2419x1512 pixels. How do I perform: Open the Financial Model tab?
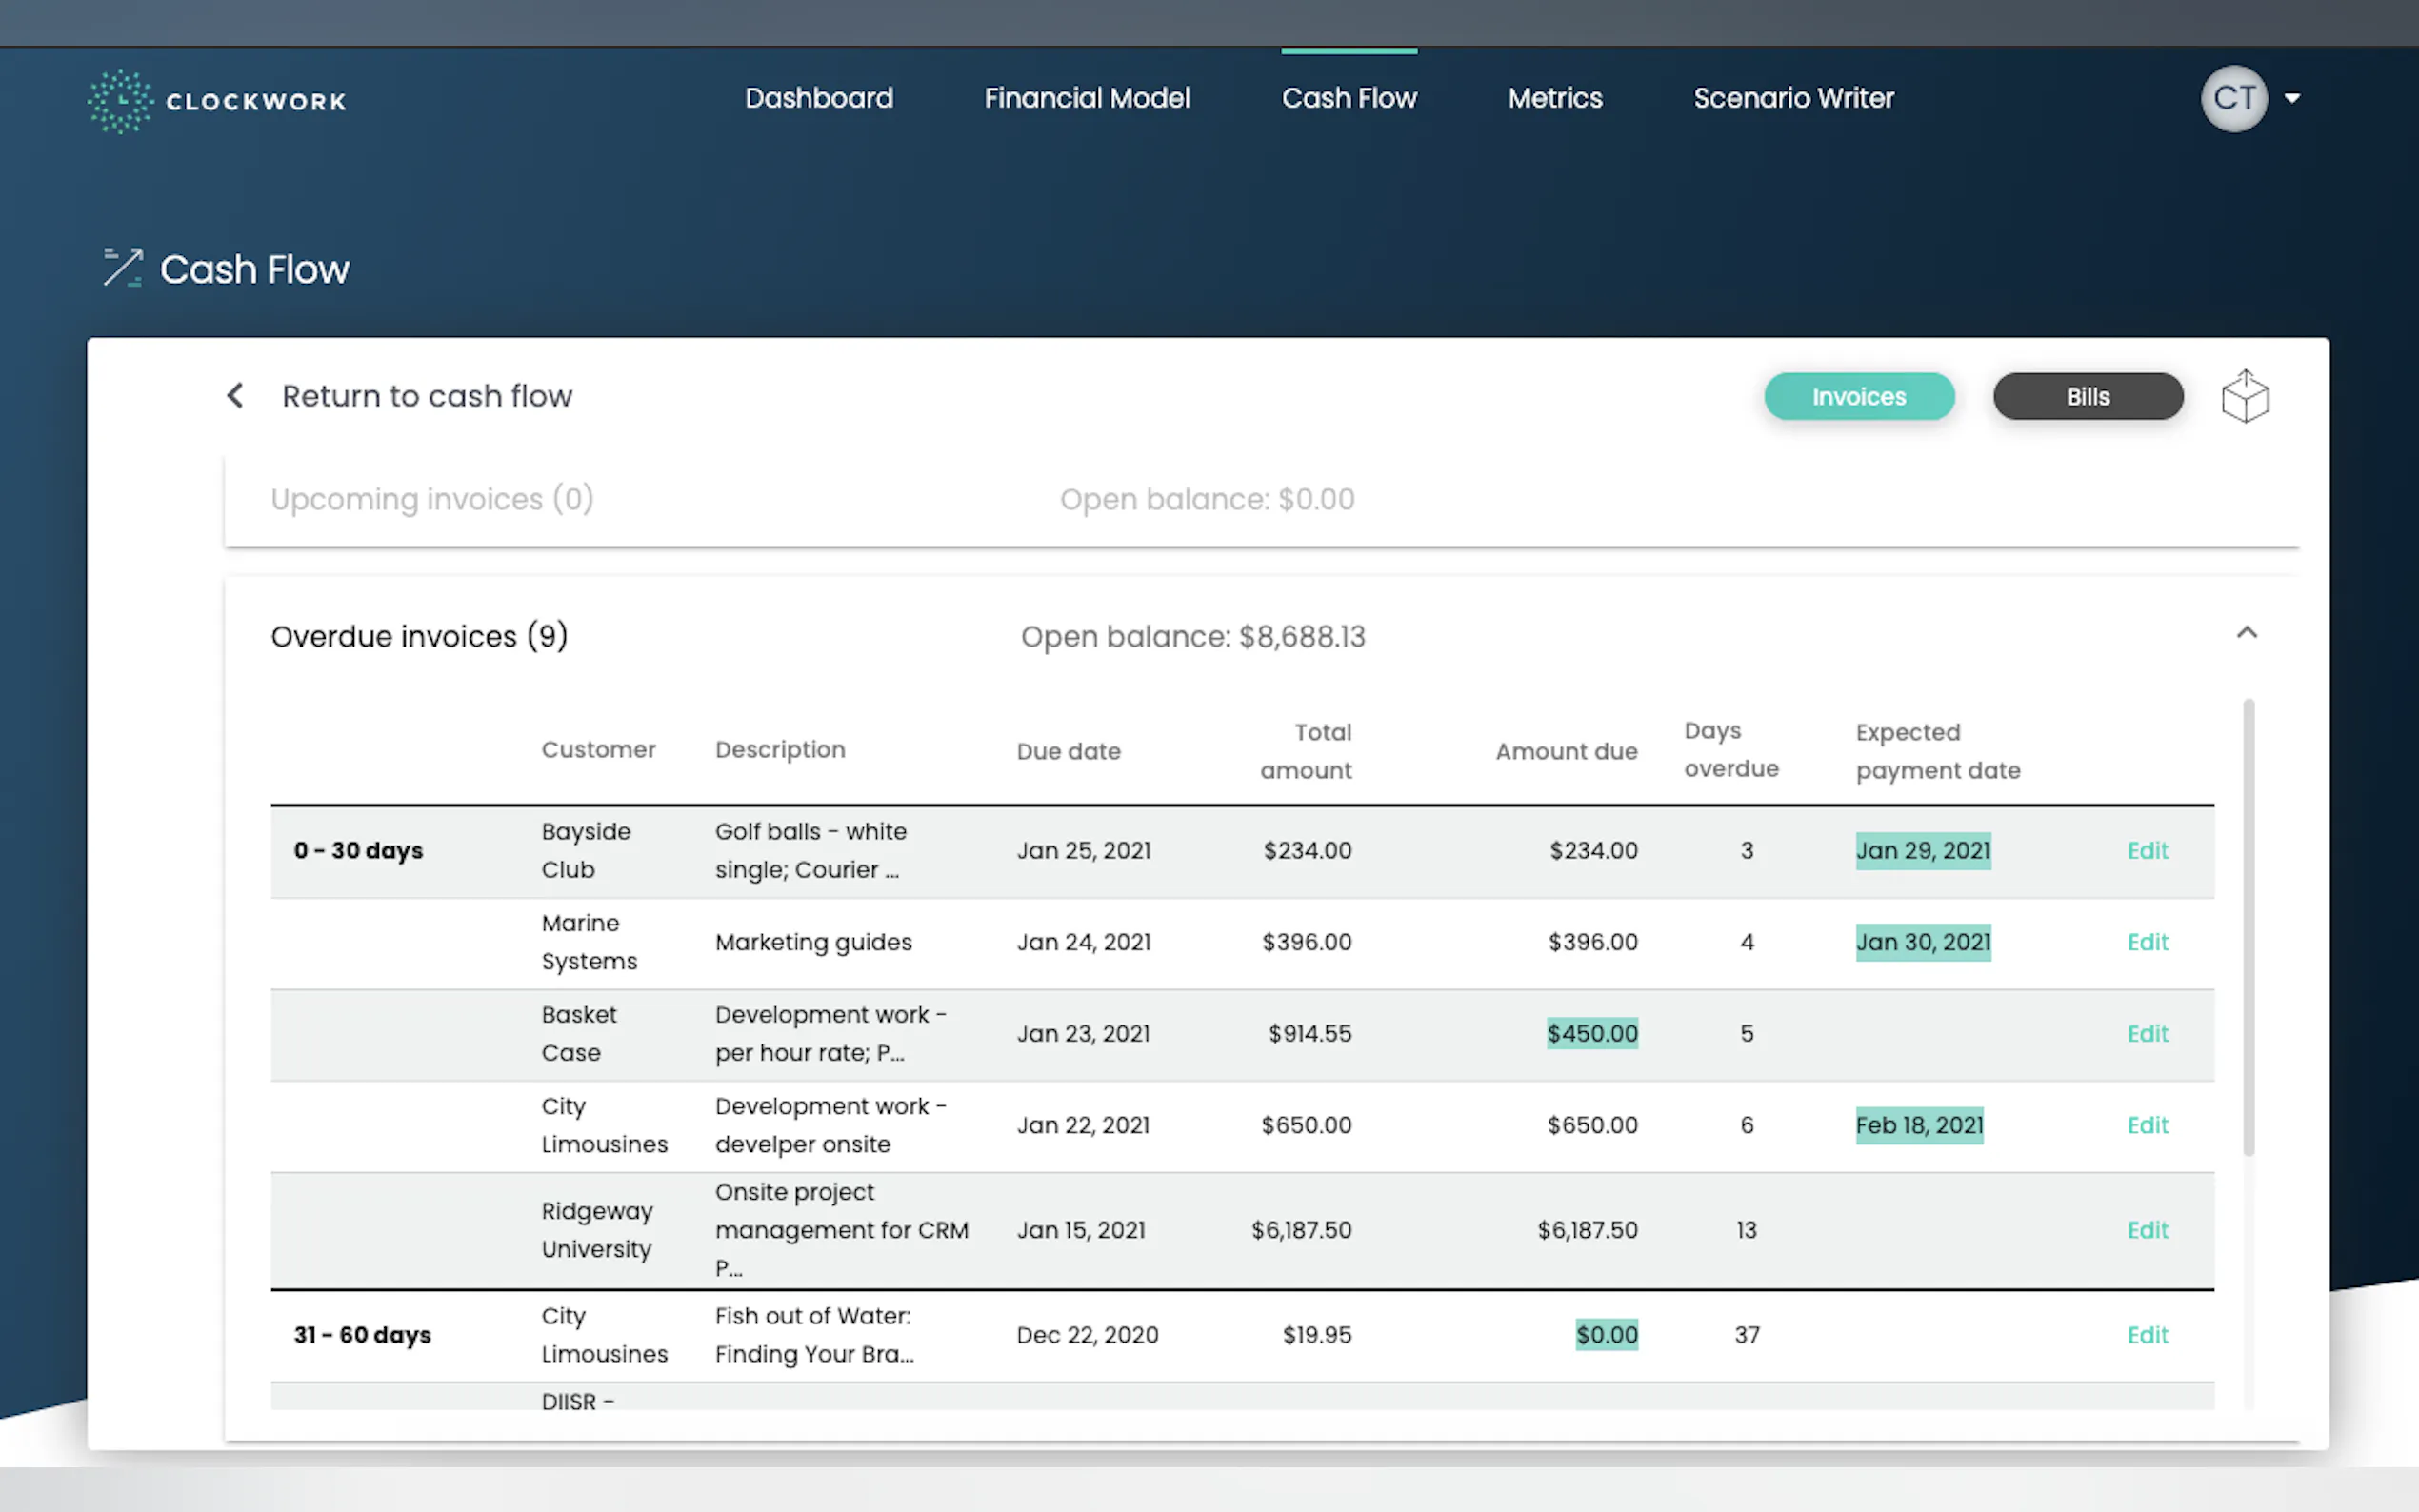point(1086,98)
